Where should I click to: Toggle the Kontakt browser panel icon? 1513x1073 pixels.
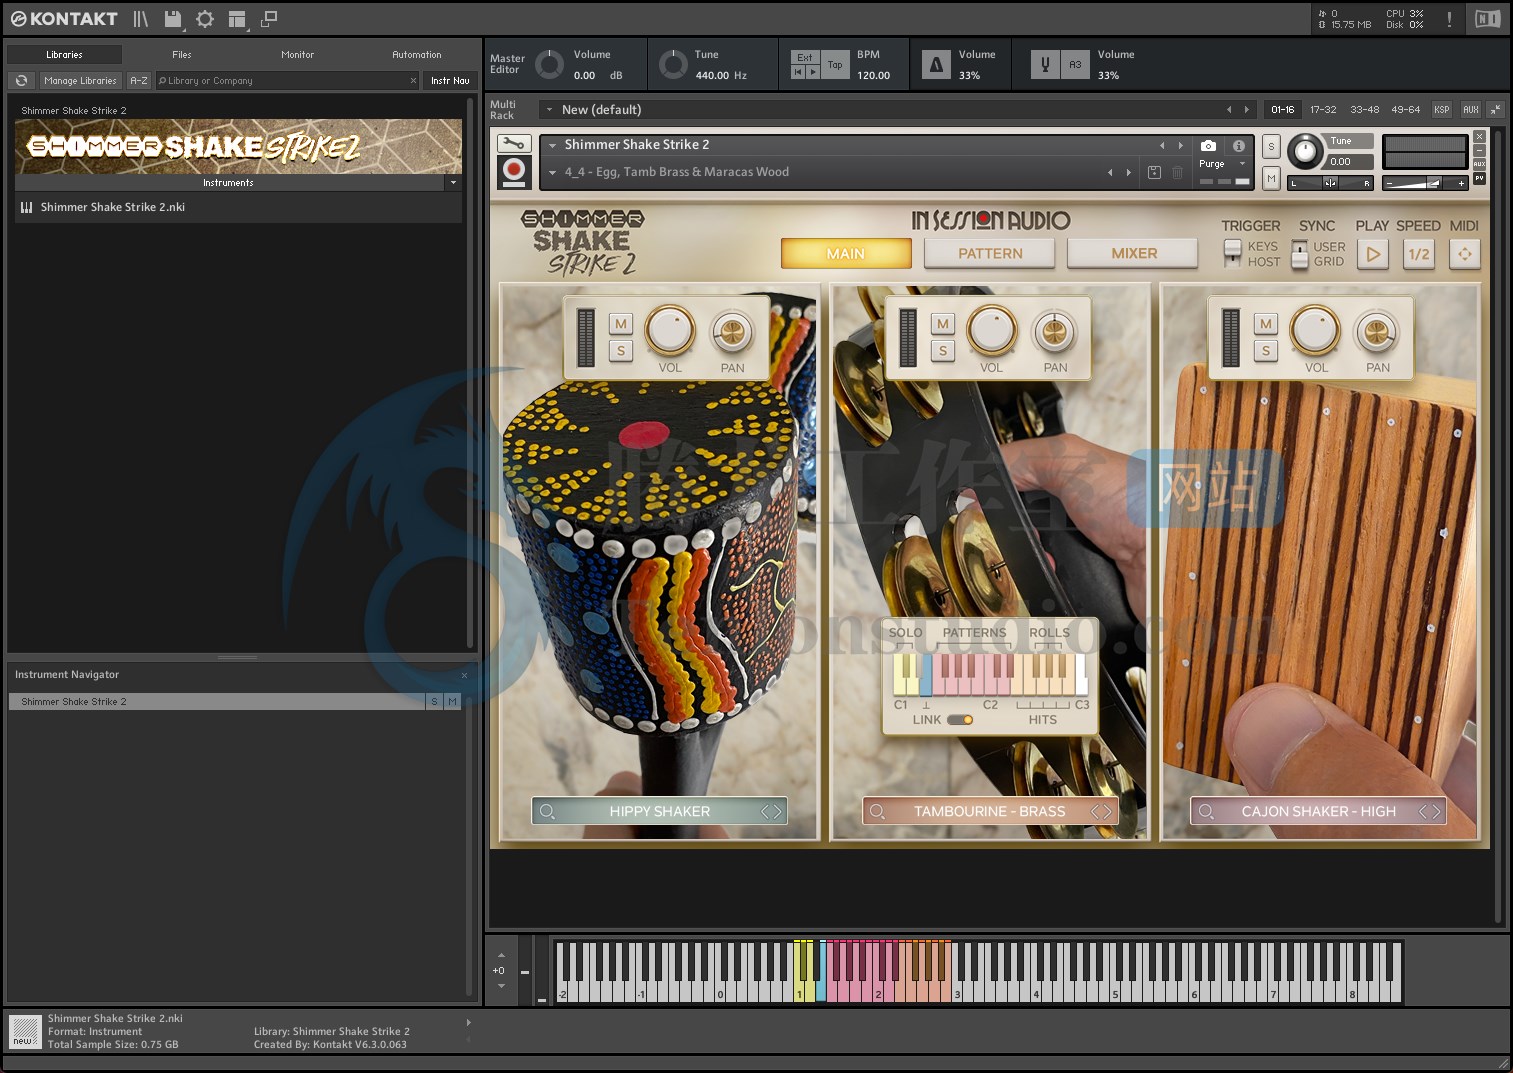(141, 19)
